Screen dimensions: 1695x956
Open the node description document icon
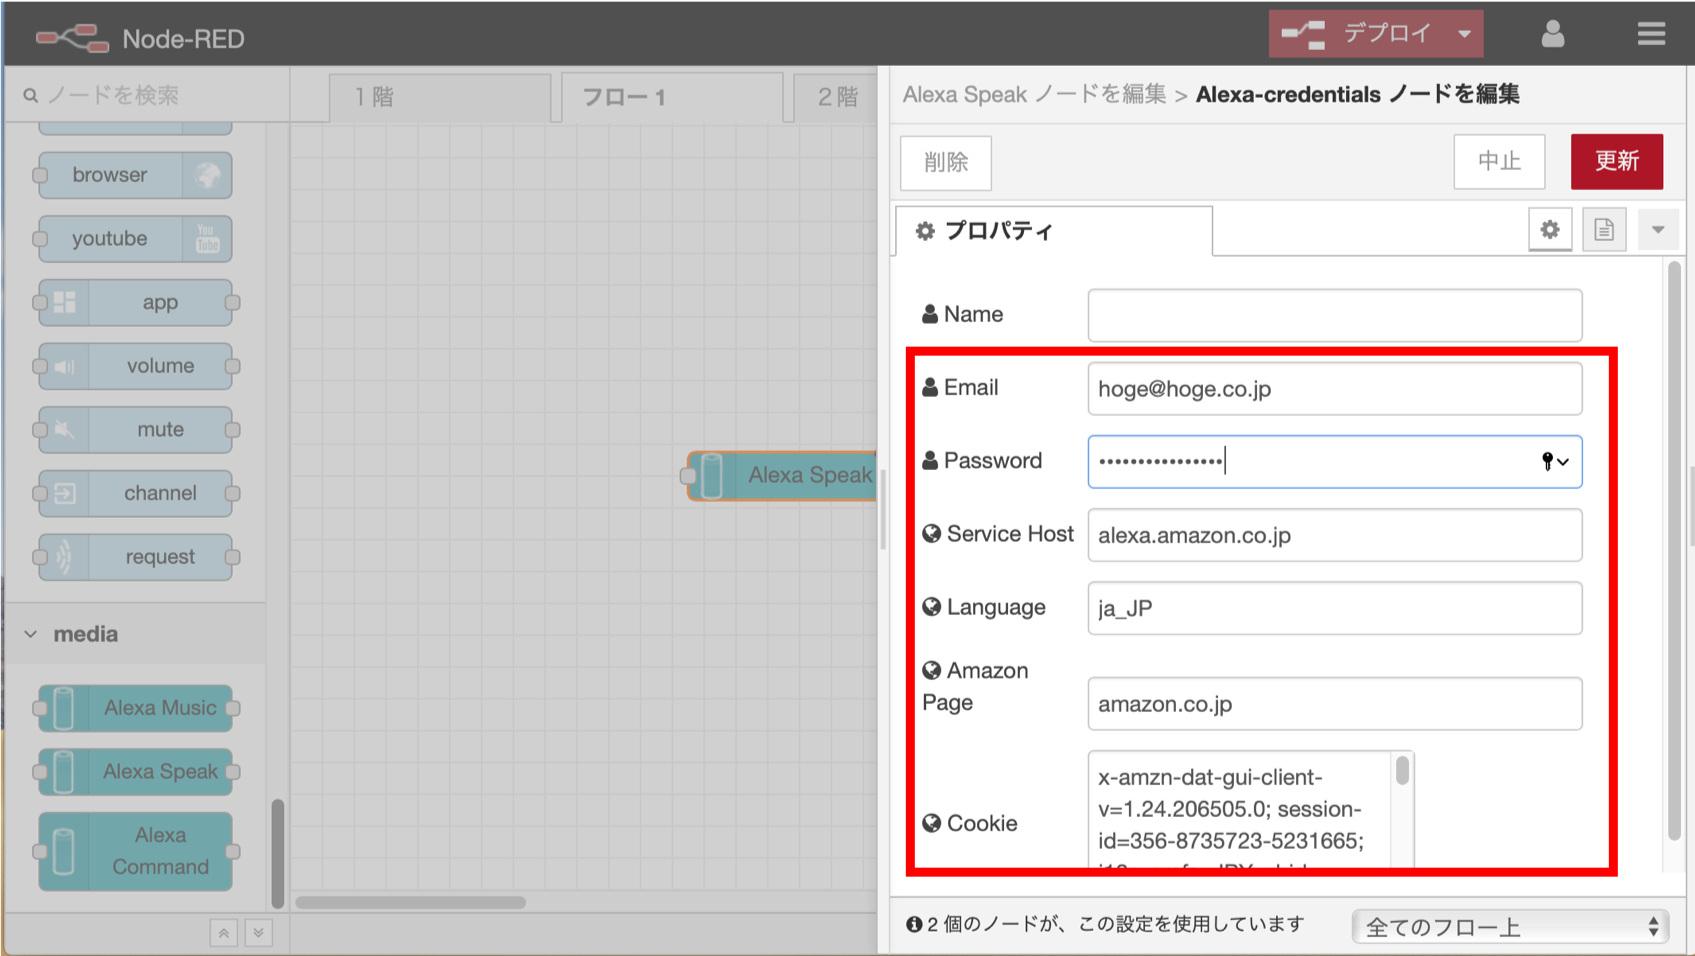pyautogui.click(x=1604, y=230)
